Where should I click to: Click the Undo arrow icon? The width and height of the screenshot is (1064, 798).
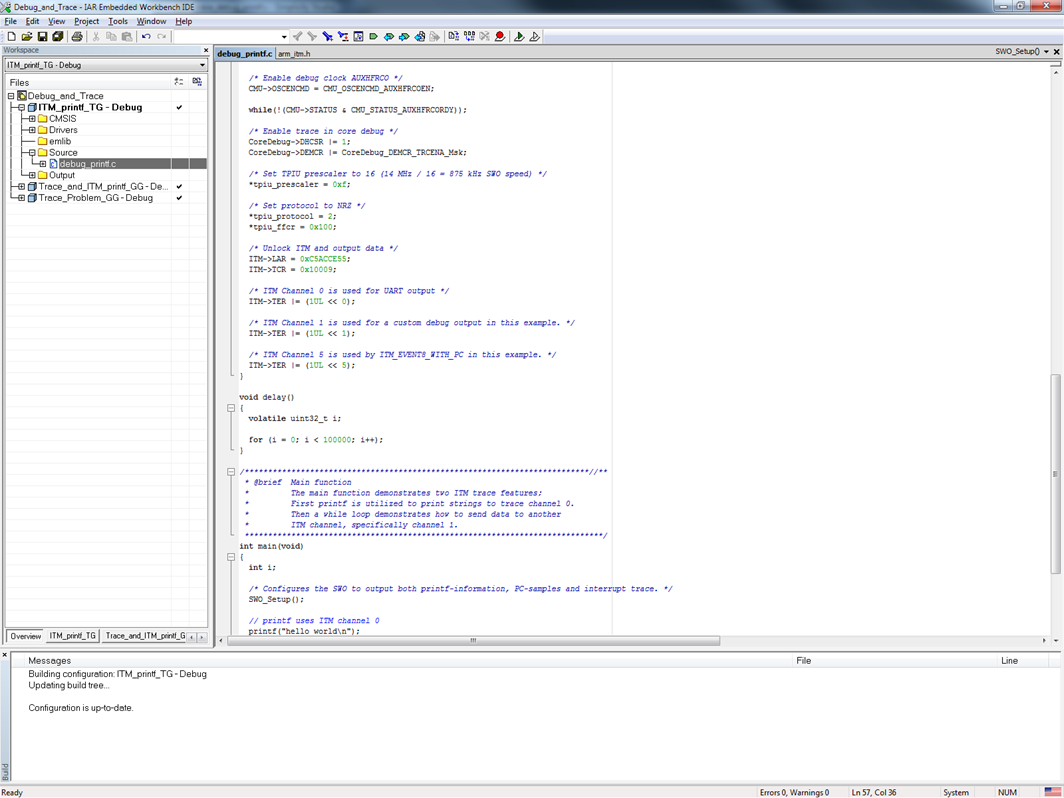146,37
